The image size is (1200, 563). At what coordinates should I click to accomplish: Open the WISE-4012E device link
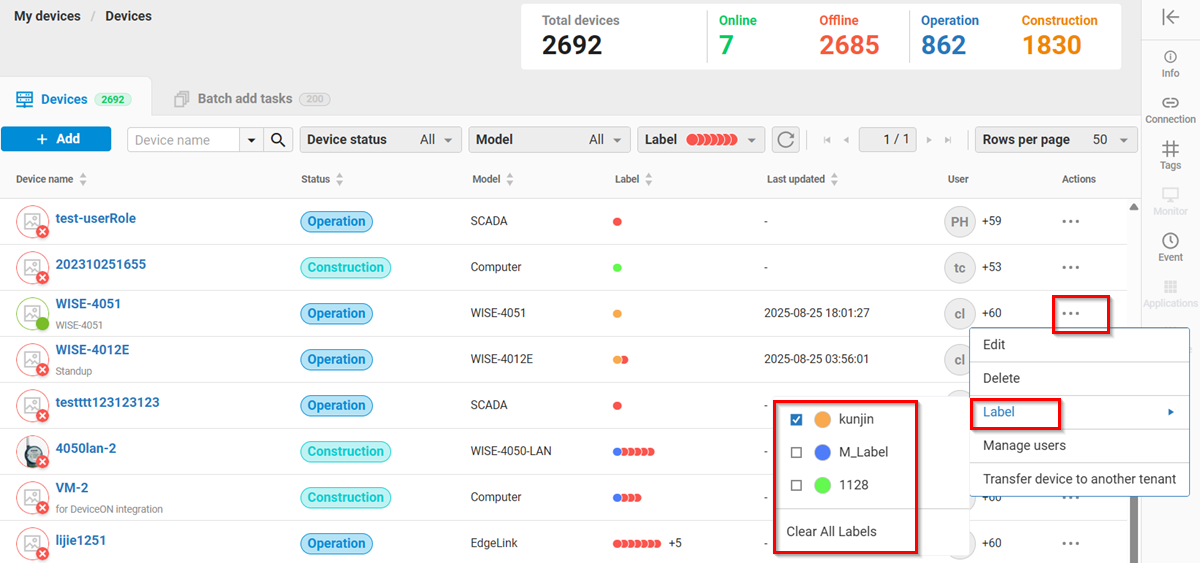[x=92, y=350]
